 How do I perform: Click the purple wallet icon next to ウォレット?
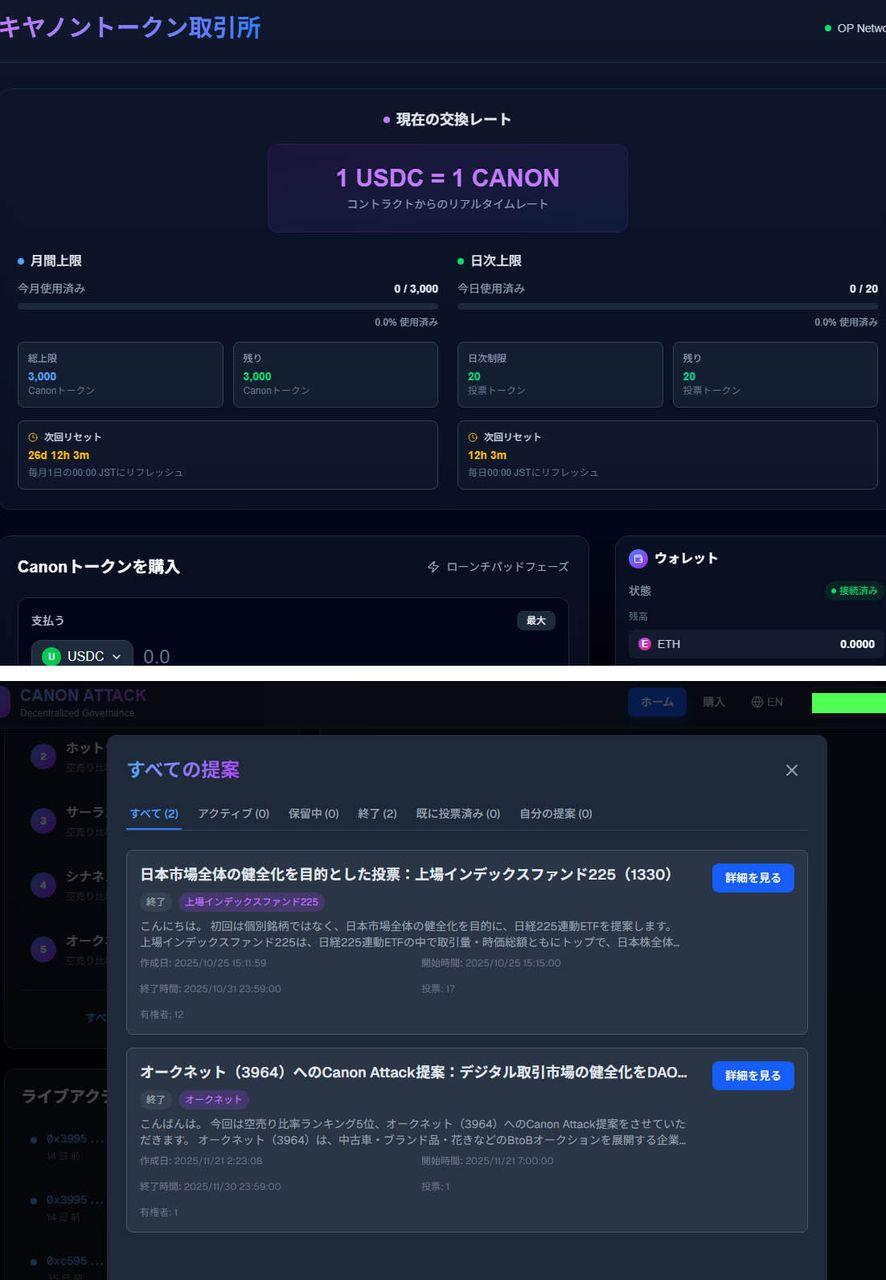click(x=638, y=559)
